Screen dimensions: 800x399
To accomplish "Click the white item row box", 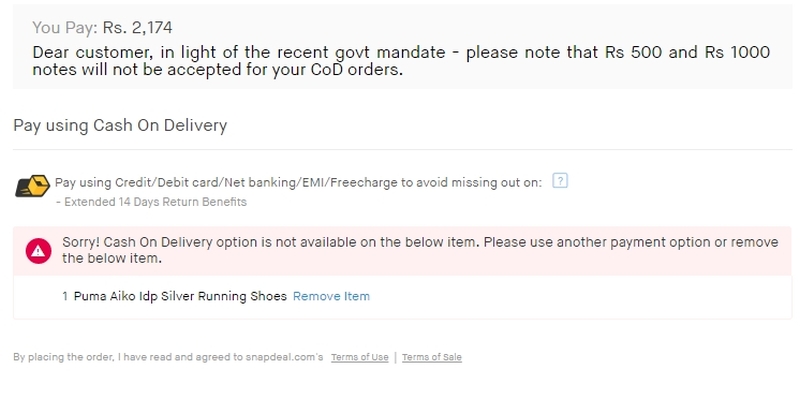I will click(402, 297).
